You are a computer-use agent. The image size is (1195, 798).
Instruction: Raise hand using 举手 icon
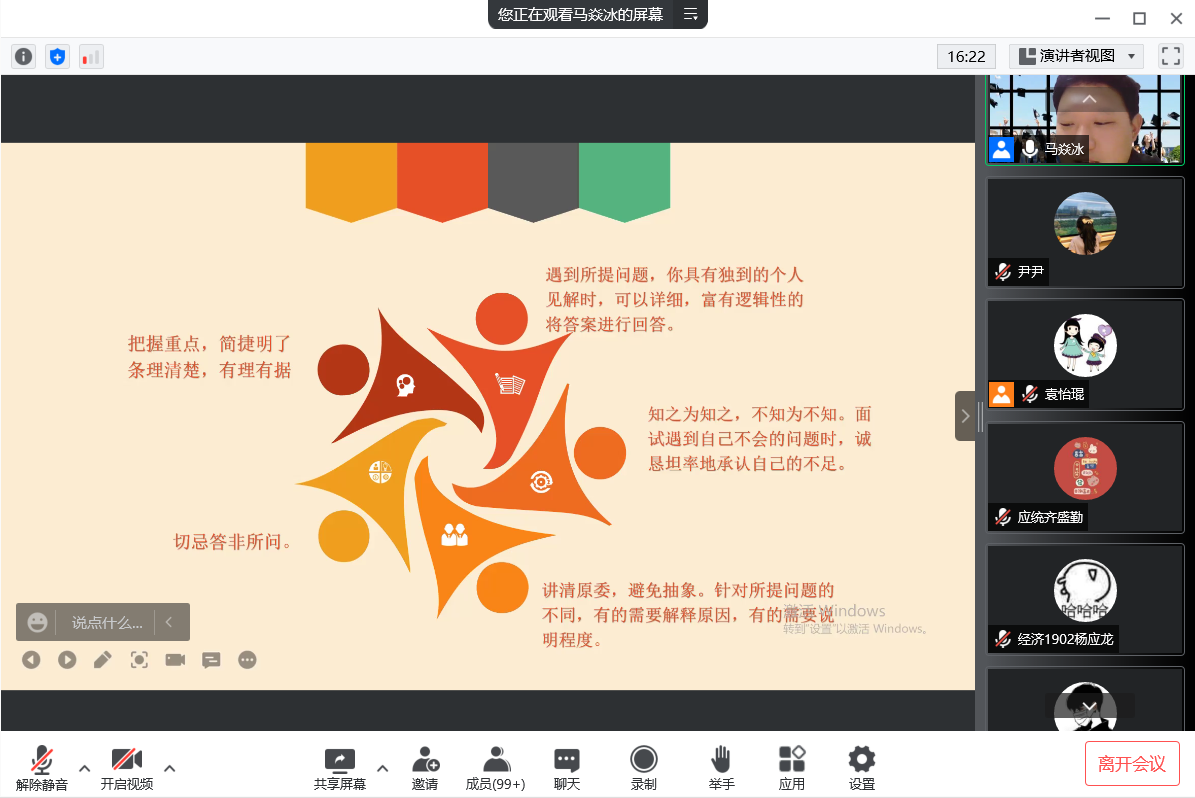[721, 767]
